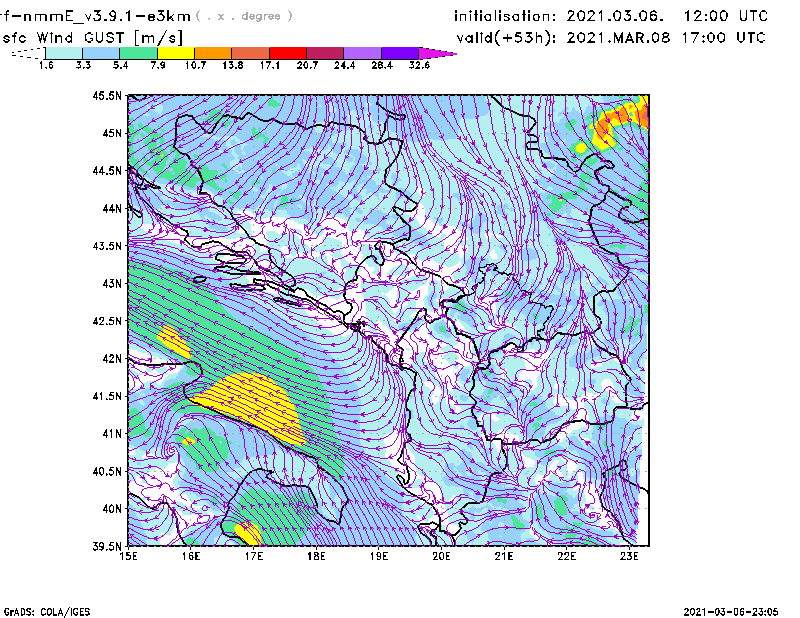Screen dimensions: 800x618
Task: Click the orange 10.7–13.8 legend swatch
Action: 213,53
